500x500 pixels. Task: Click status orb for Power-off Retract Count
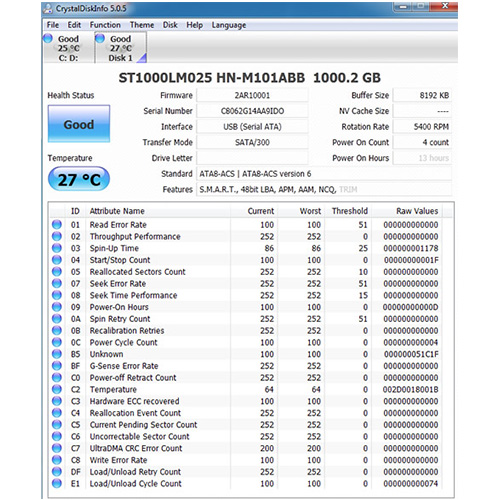pos(57,377)
